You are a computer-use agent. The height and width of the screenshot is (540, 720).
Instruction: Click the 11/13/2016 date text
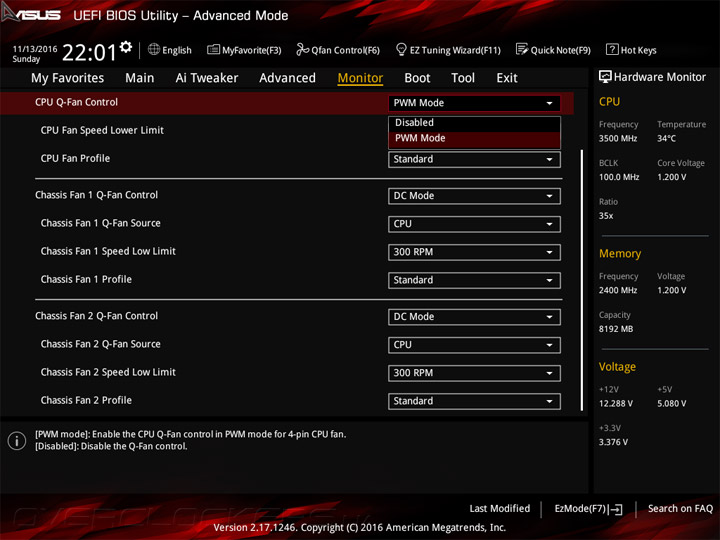click(x=34, y=49)
